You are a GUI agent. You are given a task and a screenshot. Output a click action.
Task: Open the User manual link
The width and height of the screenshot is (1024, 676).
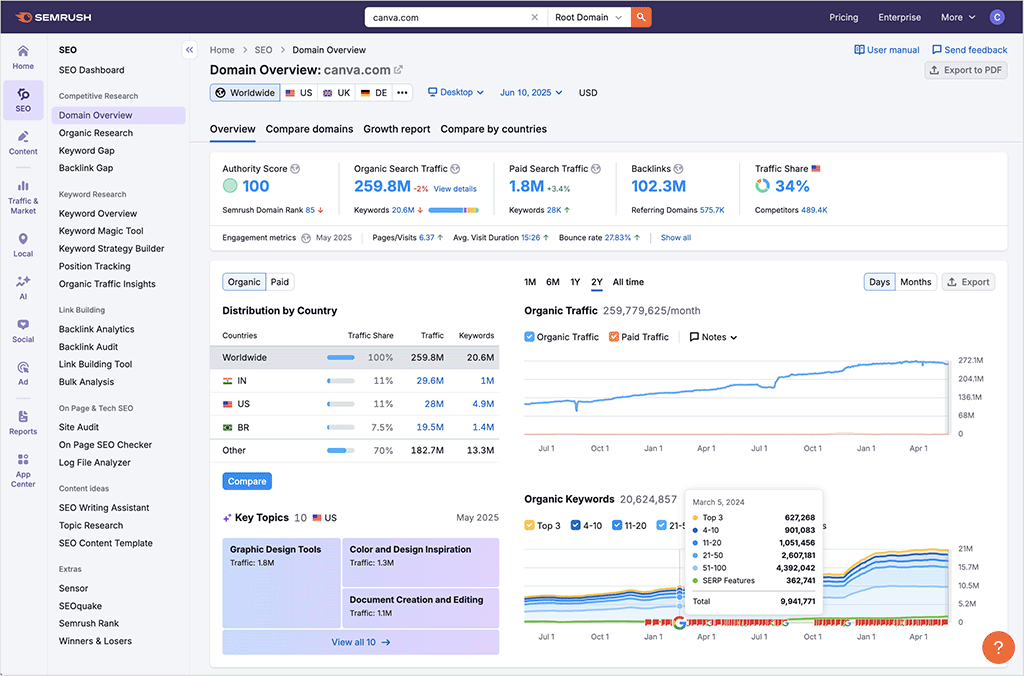point(887,50)
